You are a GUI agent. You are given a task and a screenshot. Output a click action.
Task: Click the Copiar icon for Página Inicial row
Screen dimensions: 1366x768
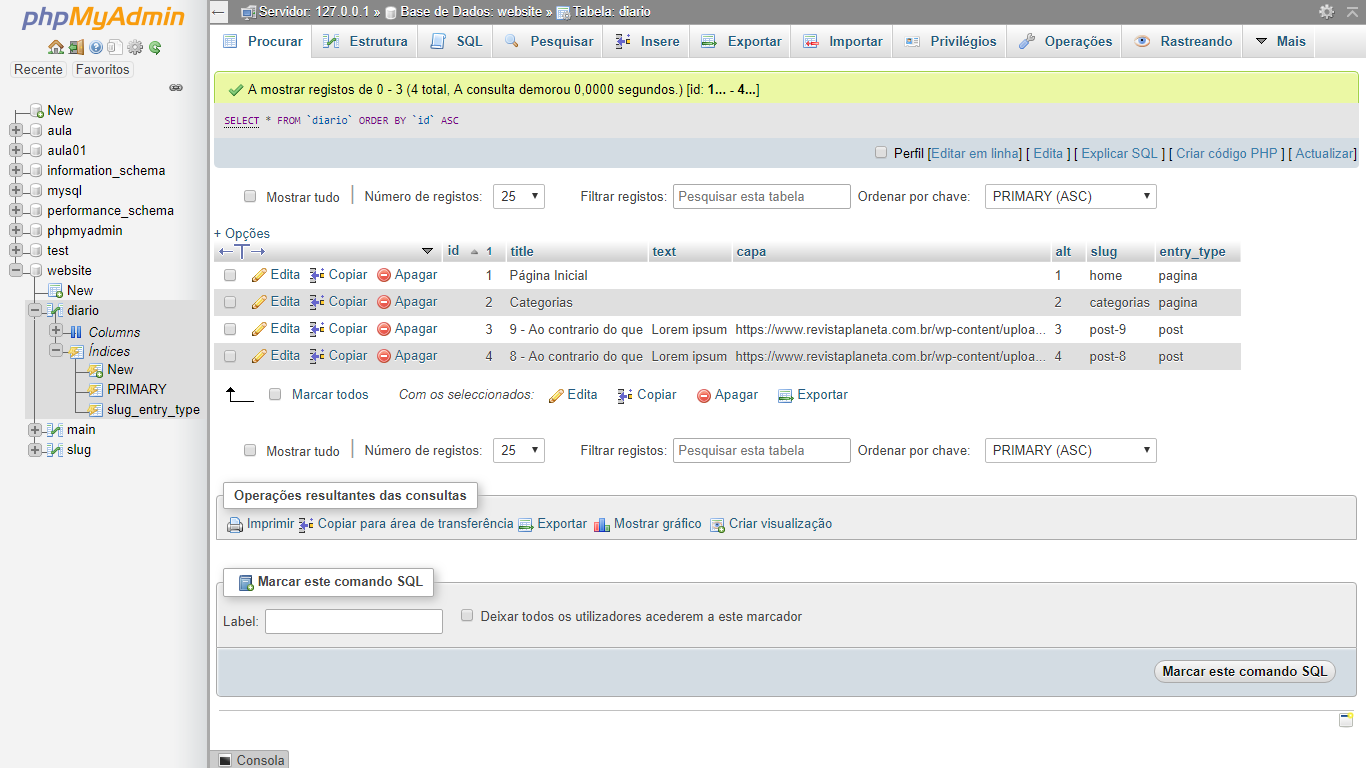pyautogui.click(x=317, y=275)
